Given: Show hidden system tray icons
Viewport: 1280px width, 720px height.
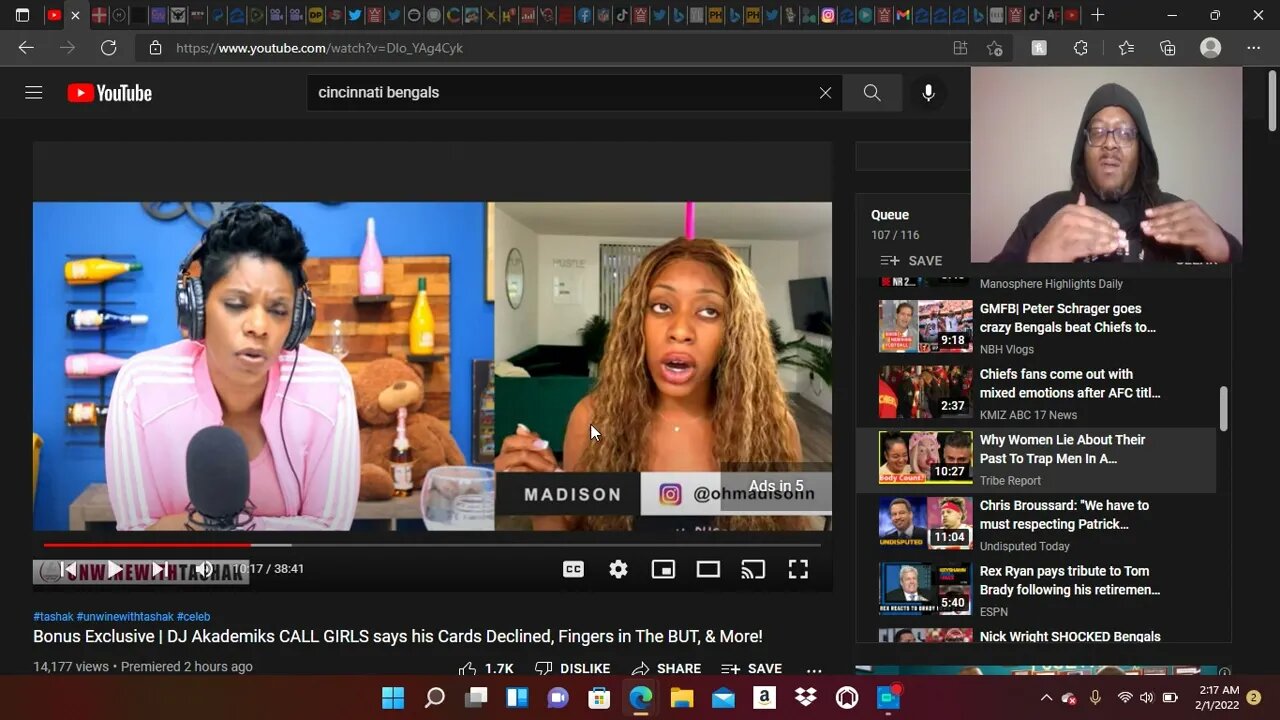Looking at the screenshot, I should tap(1046, 698).
